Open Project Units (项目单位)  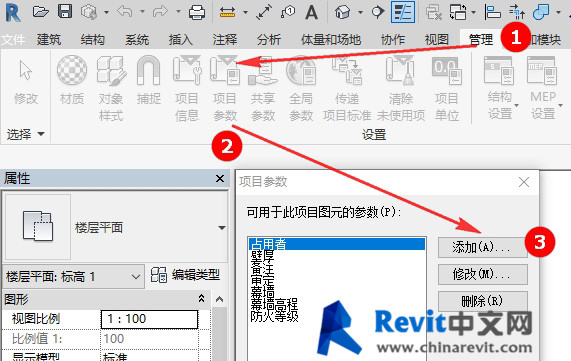[447, 88]
